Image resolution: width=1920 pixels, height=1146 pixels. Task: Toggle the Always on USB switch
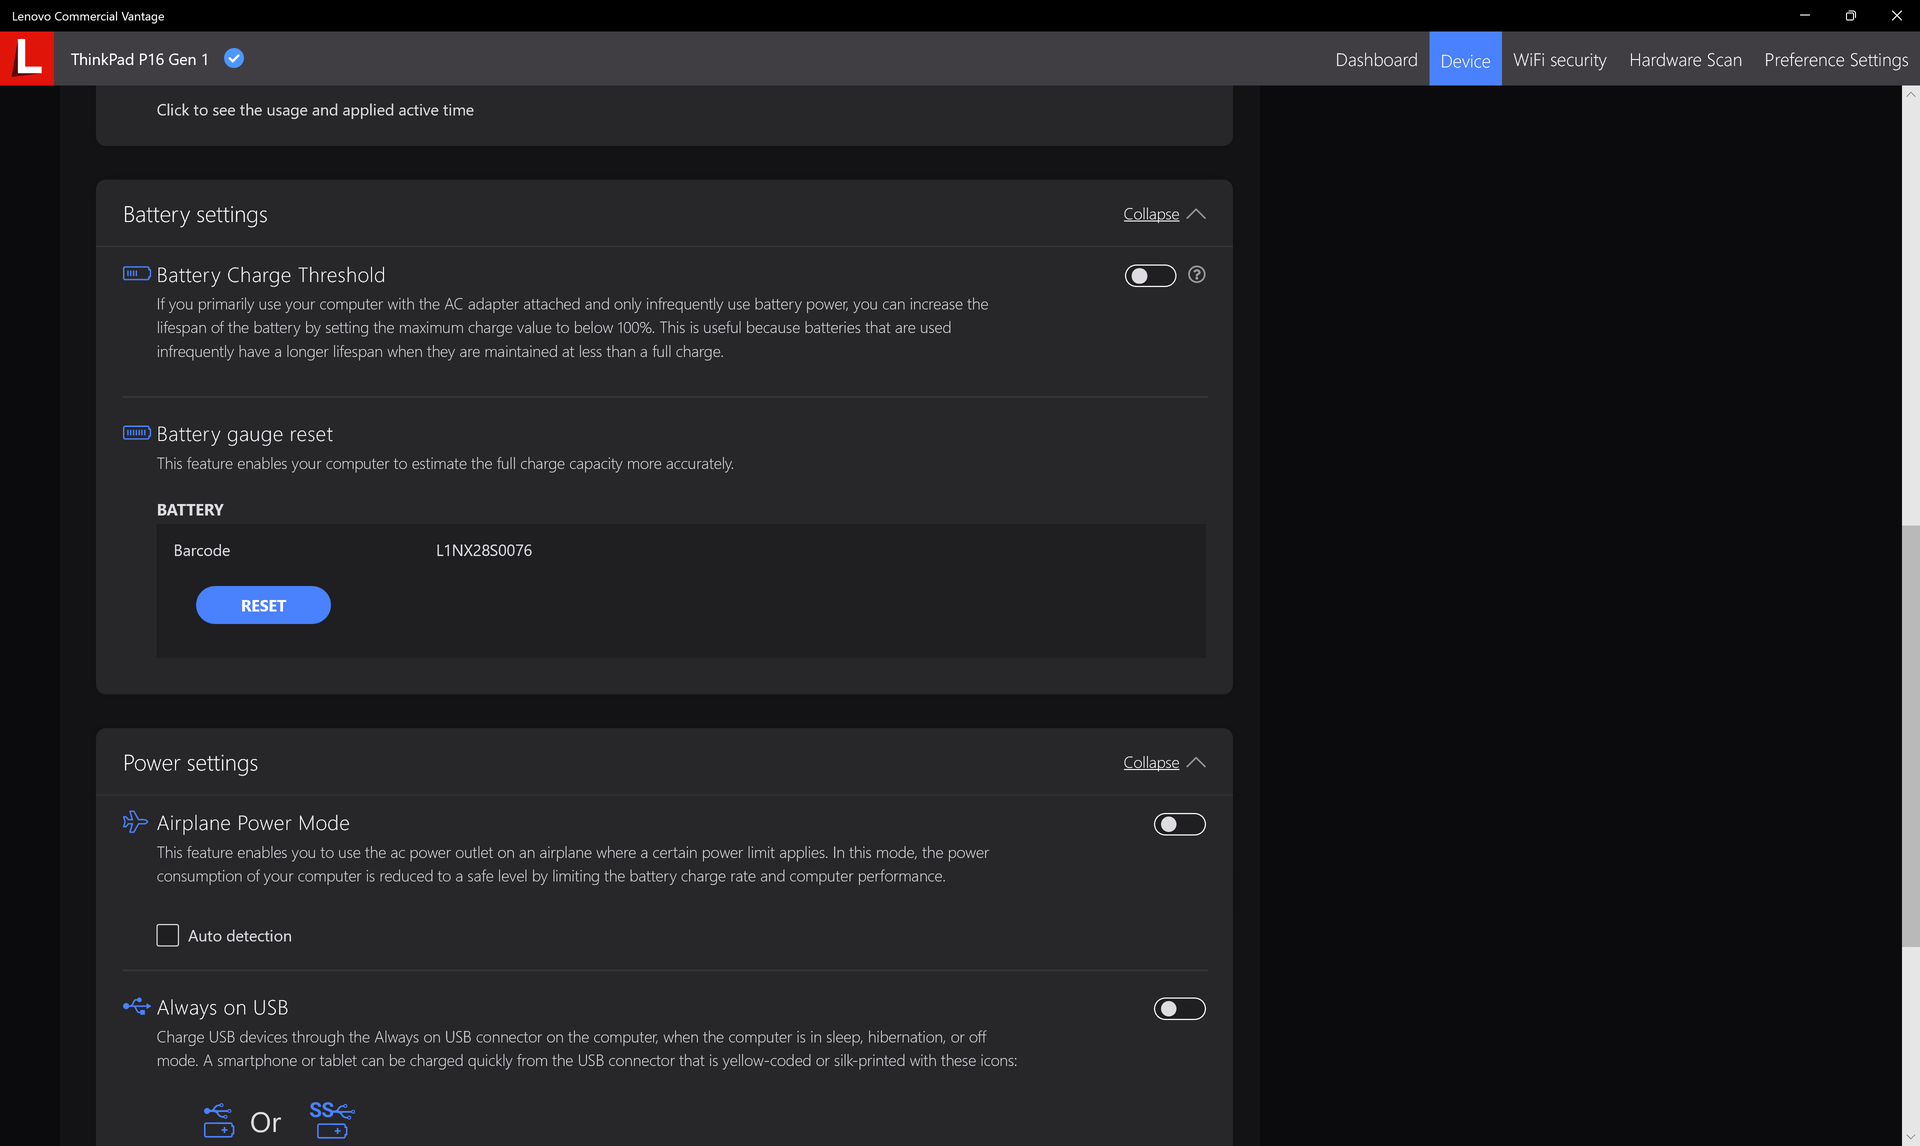[1179, 1009]
